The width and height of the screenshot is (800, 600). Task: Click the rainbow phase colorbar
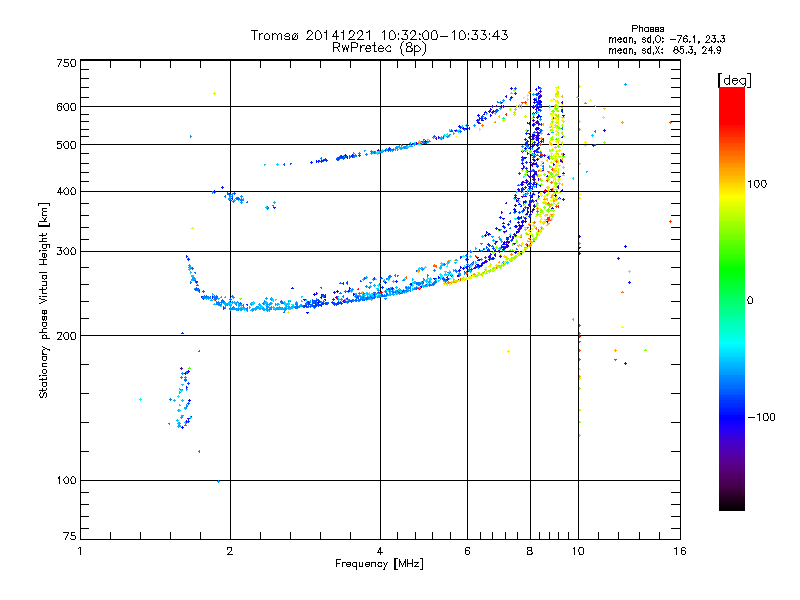point(732,298)
